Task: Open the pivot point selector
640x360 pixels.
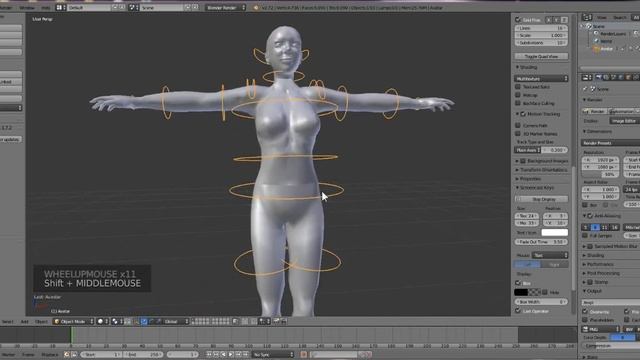Action: click(117, 322)
